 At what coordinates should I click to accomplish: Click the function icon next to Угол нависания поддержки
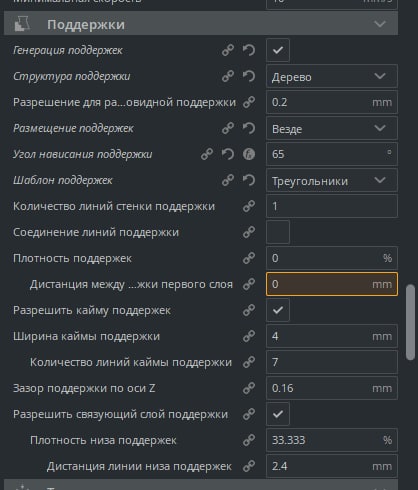tap(249, 154)
